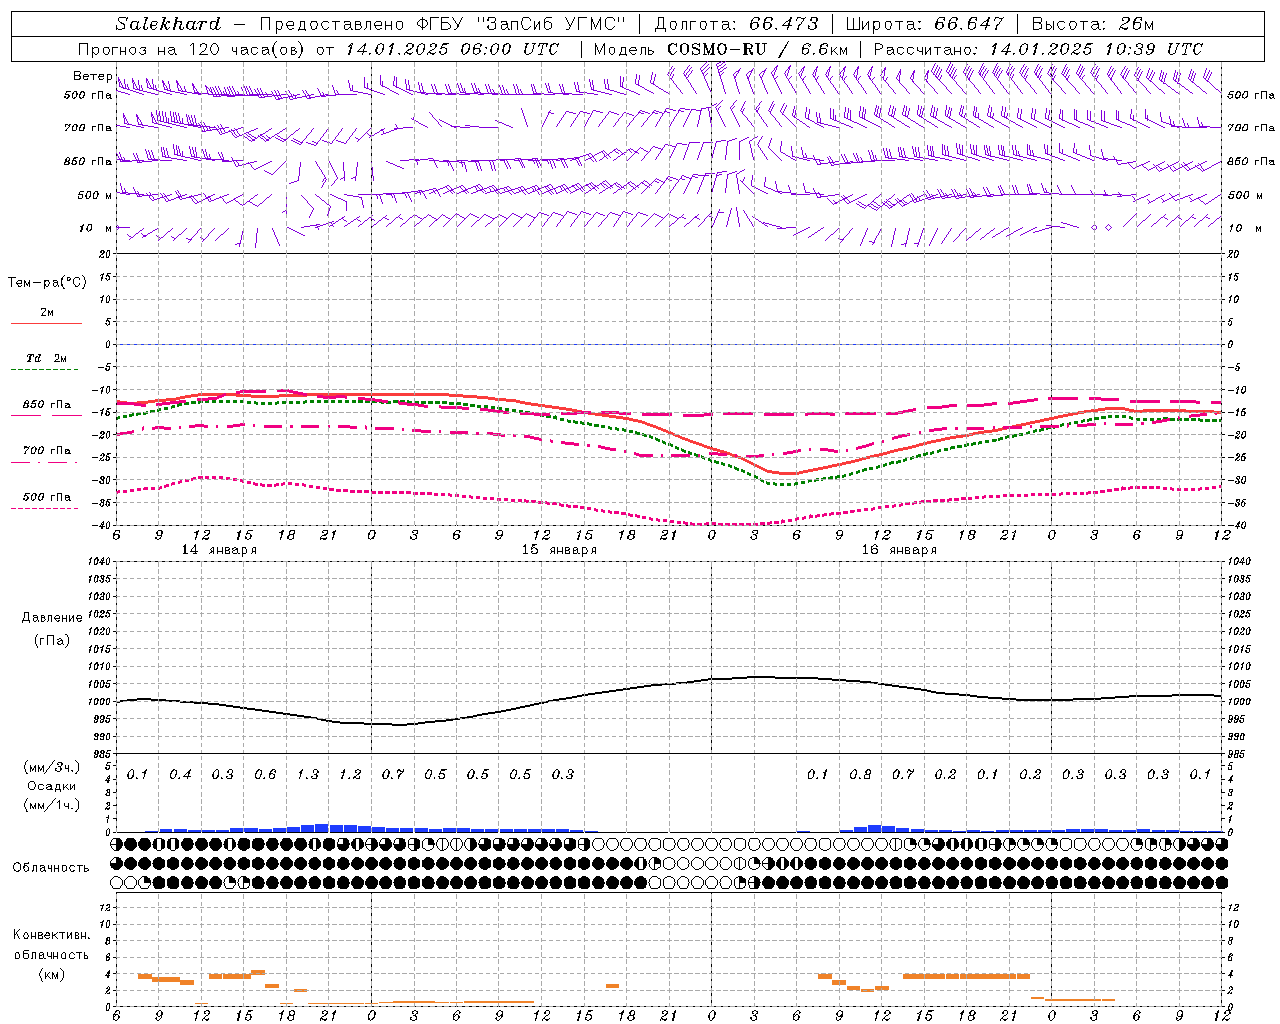Click the "2м" temperature legend label above Td

(x=47, y=312)
